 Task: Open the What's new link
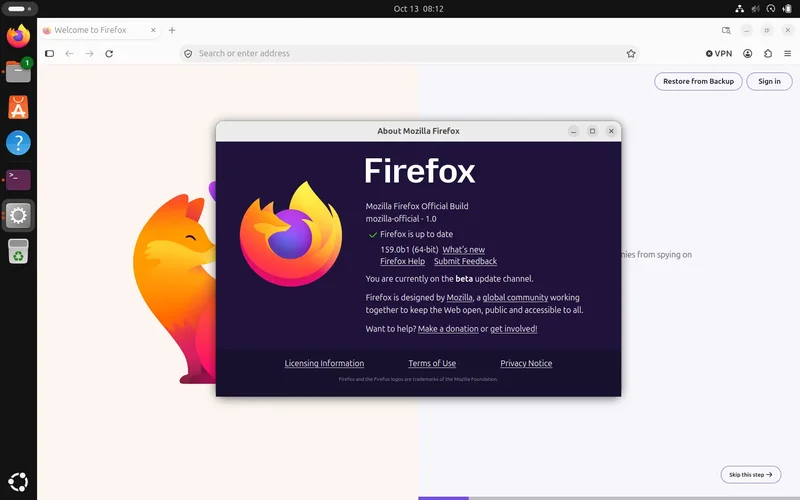[463, 249]
